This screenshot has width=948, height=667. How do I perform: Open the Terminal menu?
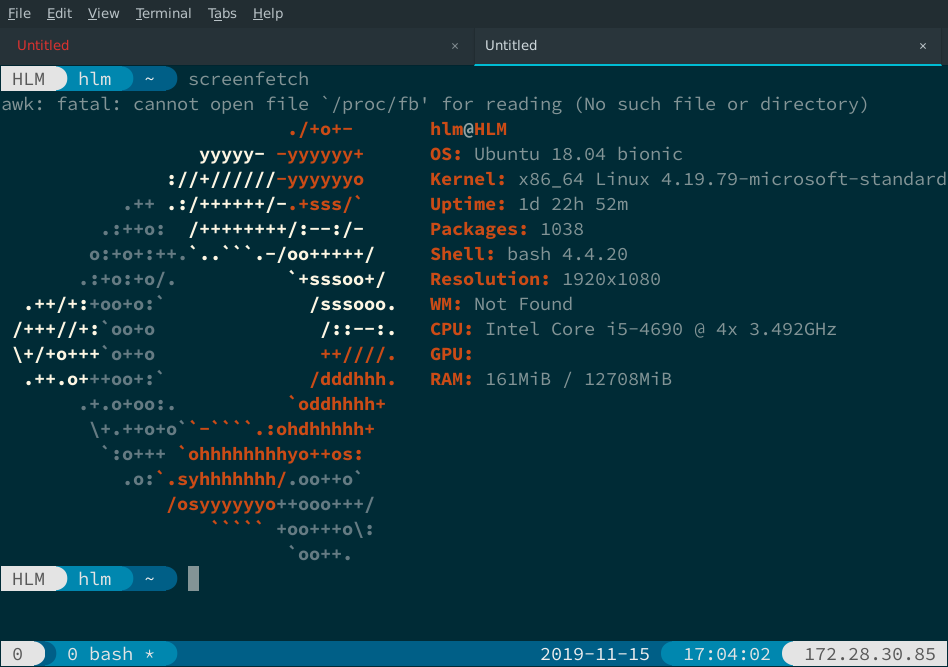163,13
